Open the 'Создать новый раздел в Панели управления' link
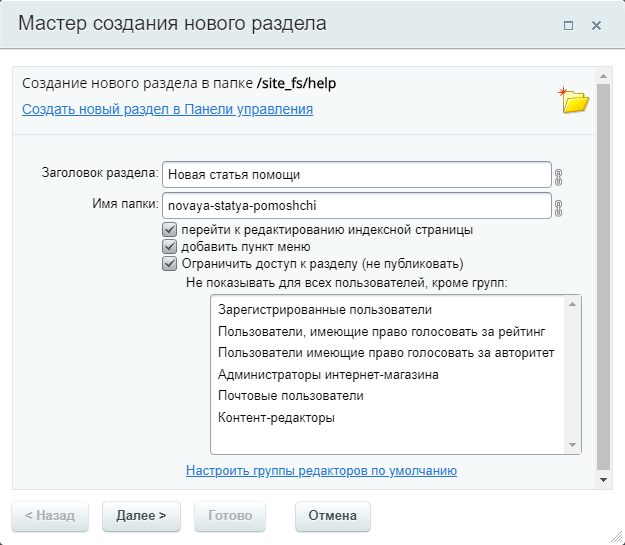The width and height of the screenshot is (625, 545). 167,109
